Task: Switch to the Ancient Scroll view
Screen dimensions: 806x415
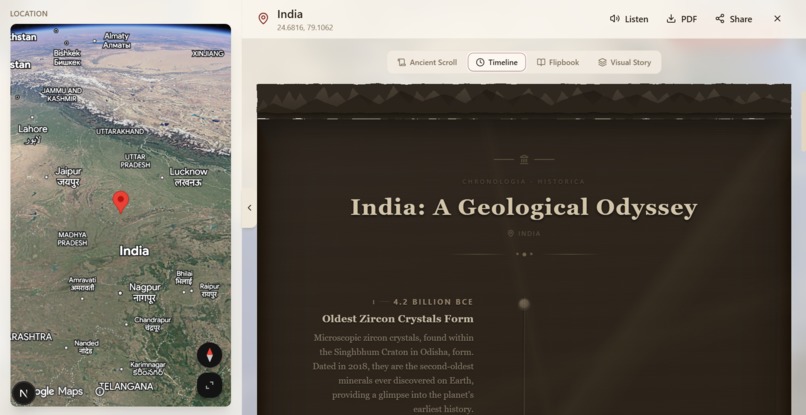Action: (427, 62)
